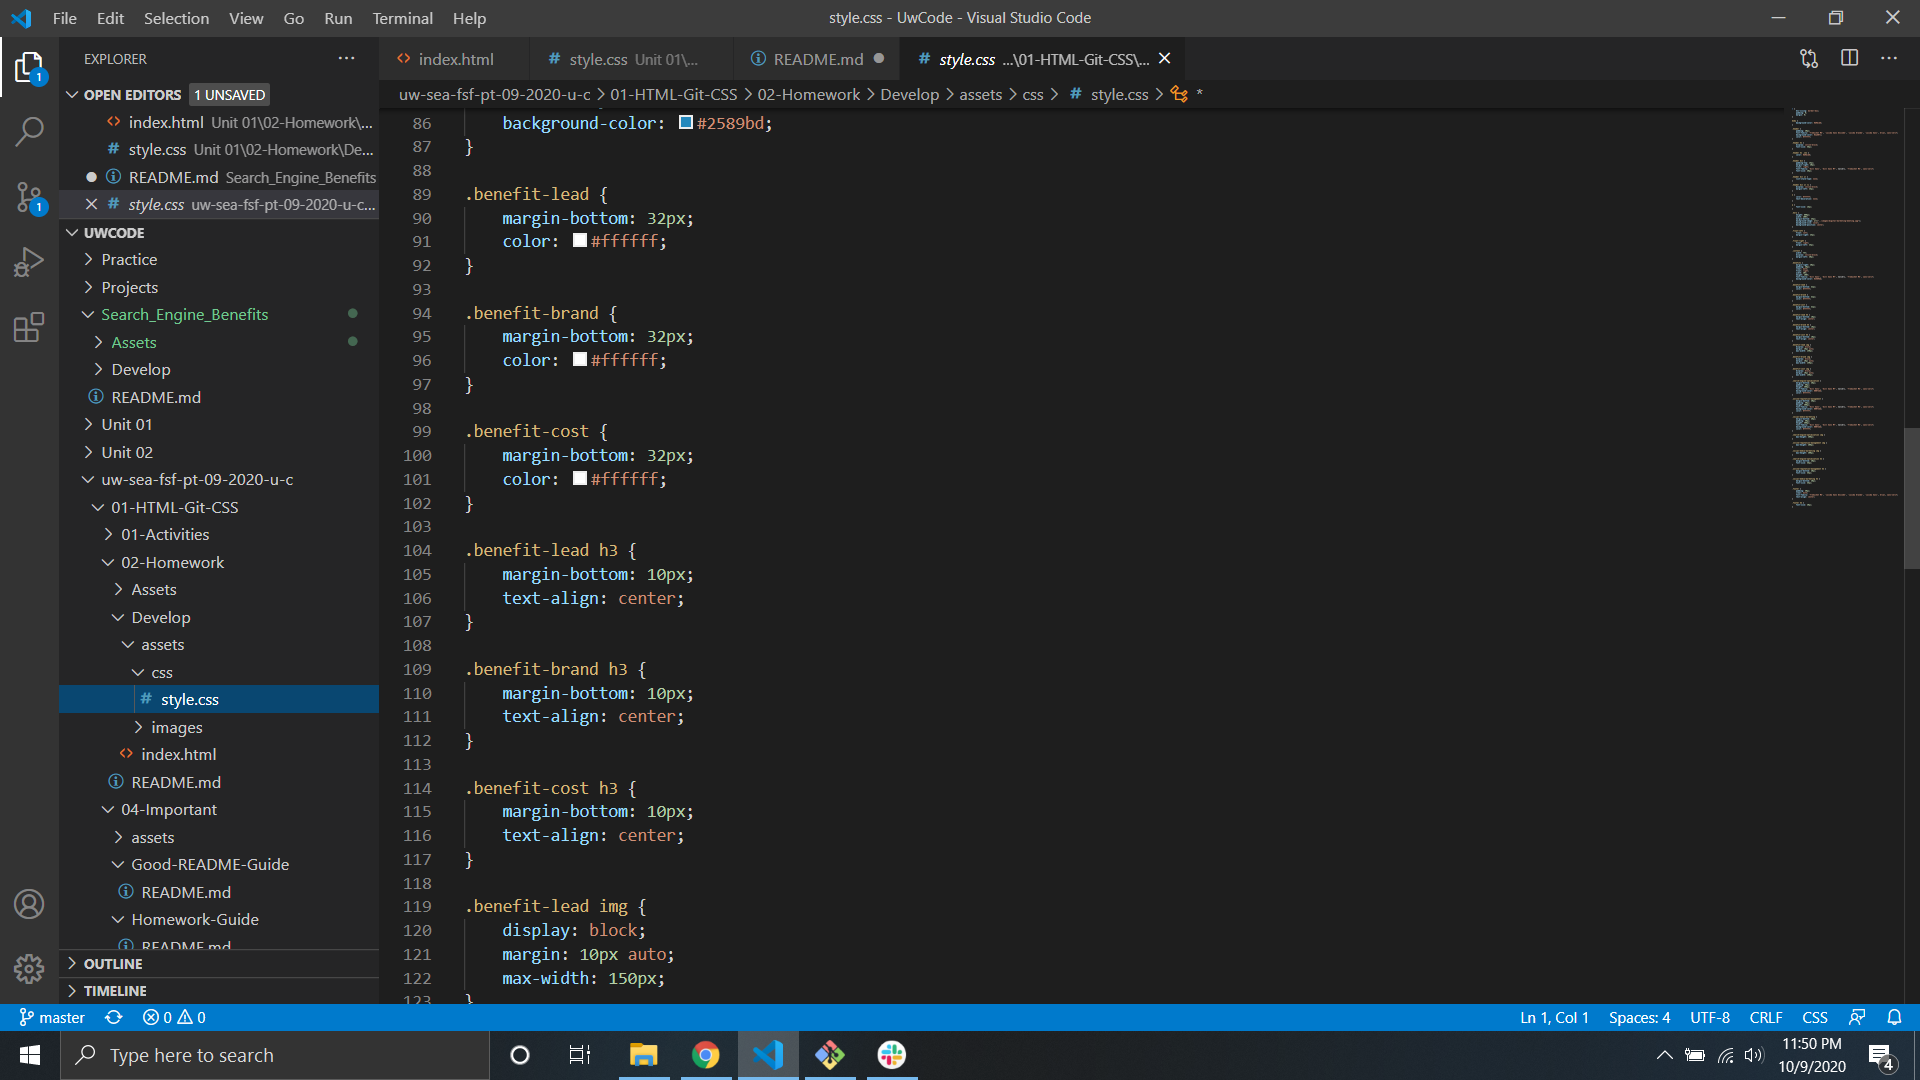Open the Accounts menu icon
Viewport: 1920px width, 1080px height.
click(29, 904)
